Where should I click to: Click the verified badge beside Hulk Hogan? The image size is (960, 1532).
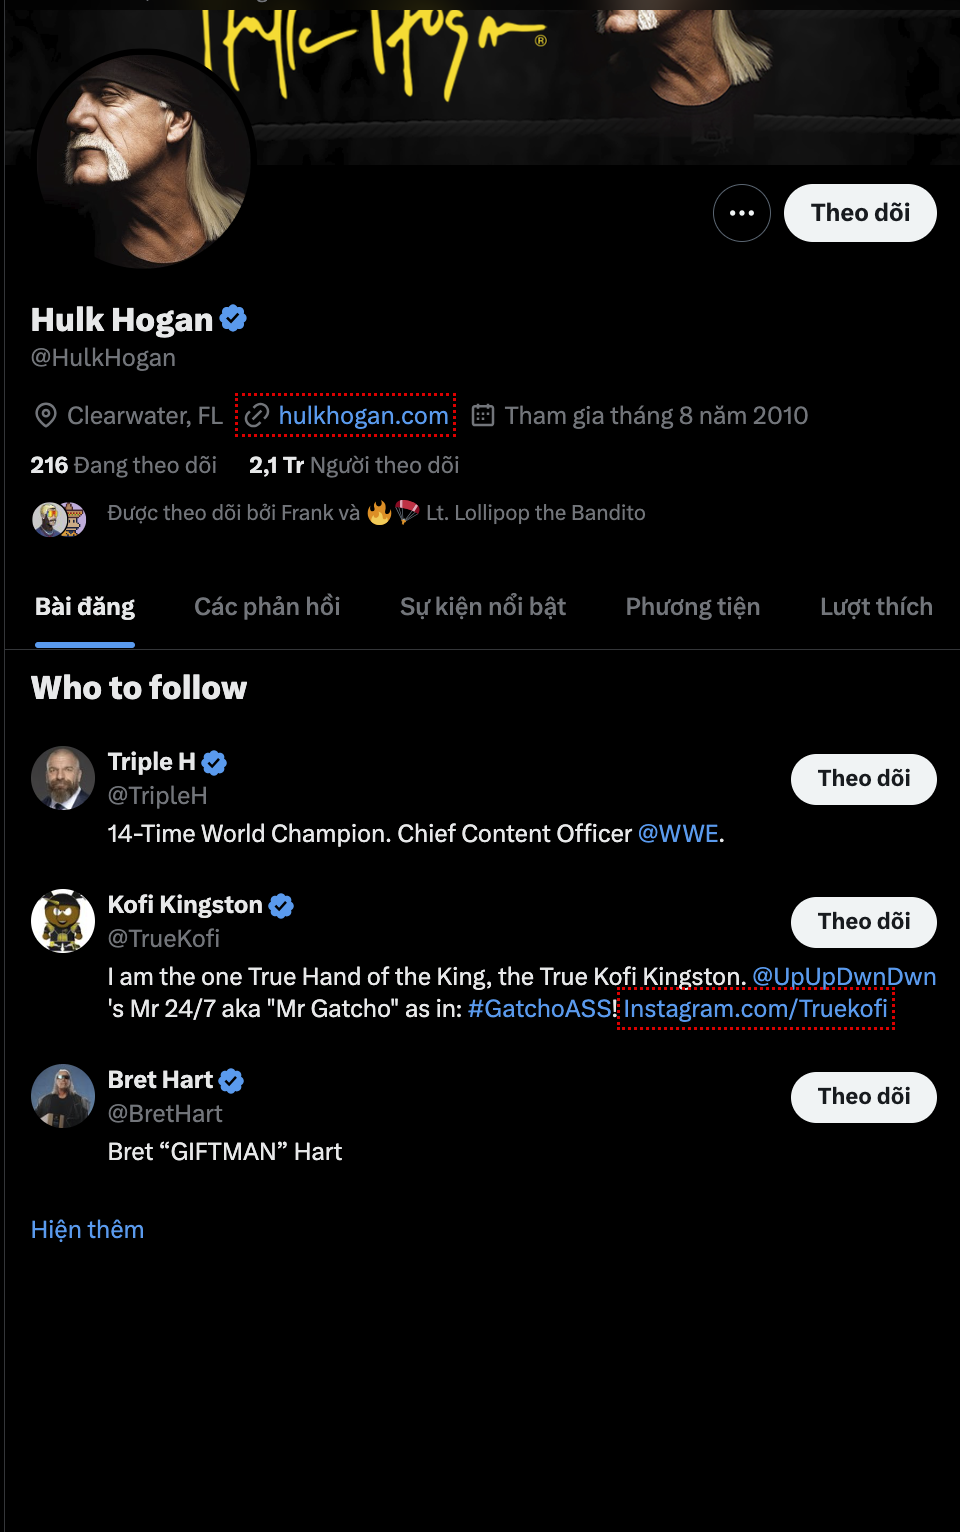click(x=233, y=319)
